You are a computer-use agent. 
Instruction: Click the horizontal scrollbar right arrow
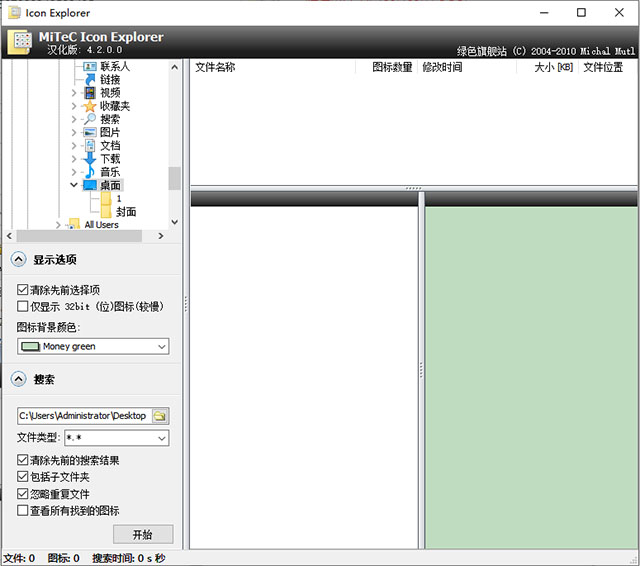click(161, 236)
